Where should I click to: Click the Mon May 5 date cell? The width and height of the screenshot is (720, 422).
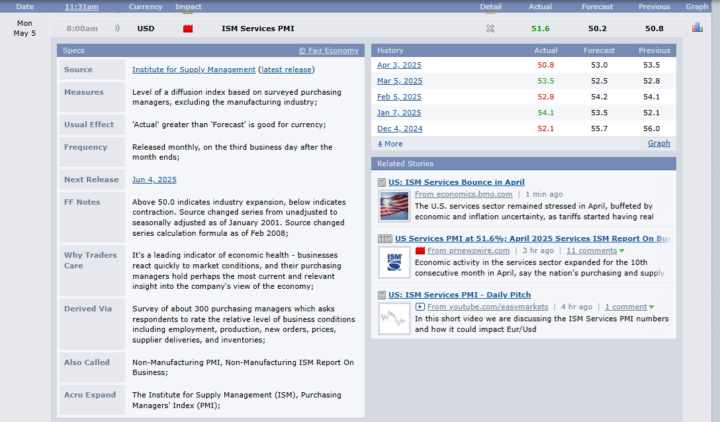click(x=24, y=28)
